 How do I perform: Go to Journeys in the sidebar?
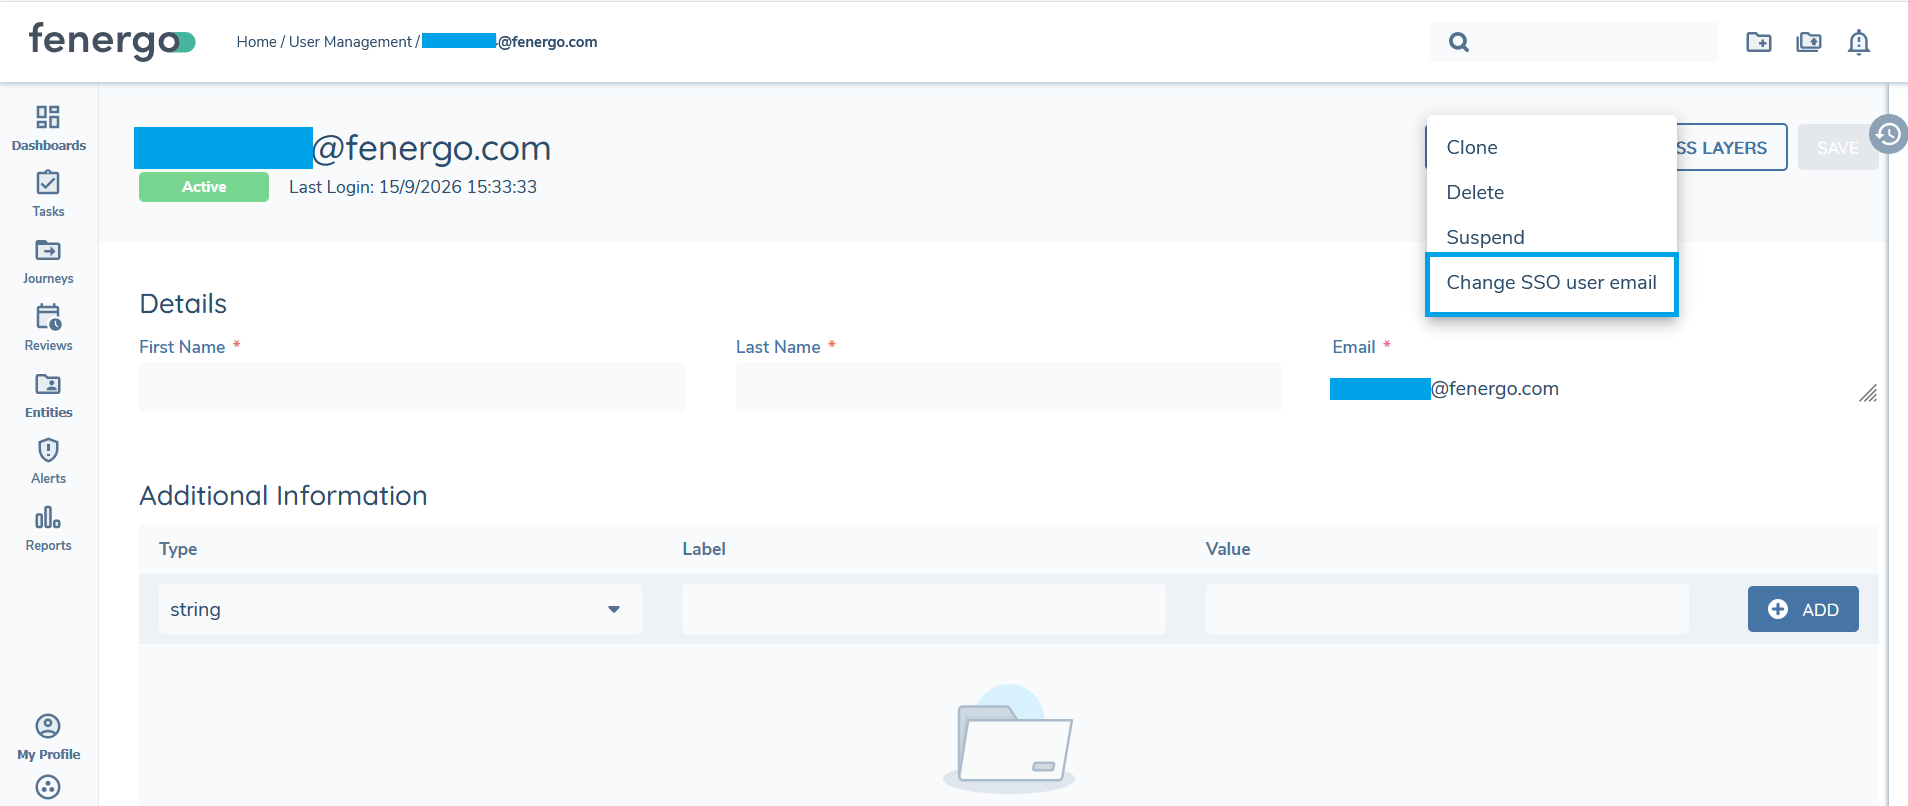pyautogui.click(x=48, y=262)
